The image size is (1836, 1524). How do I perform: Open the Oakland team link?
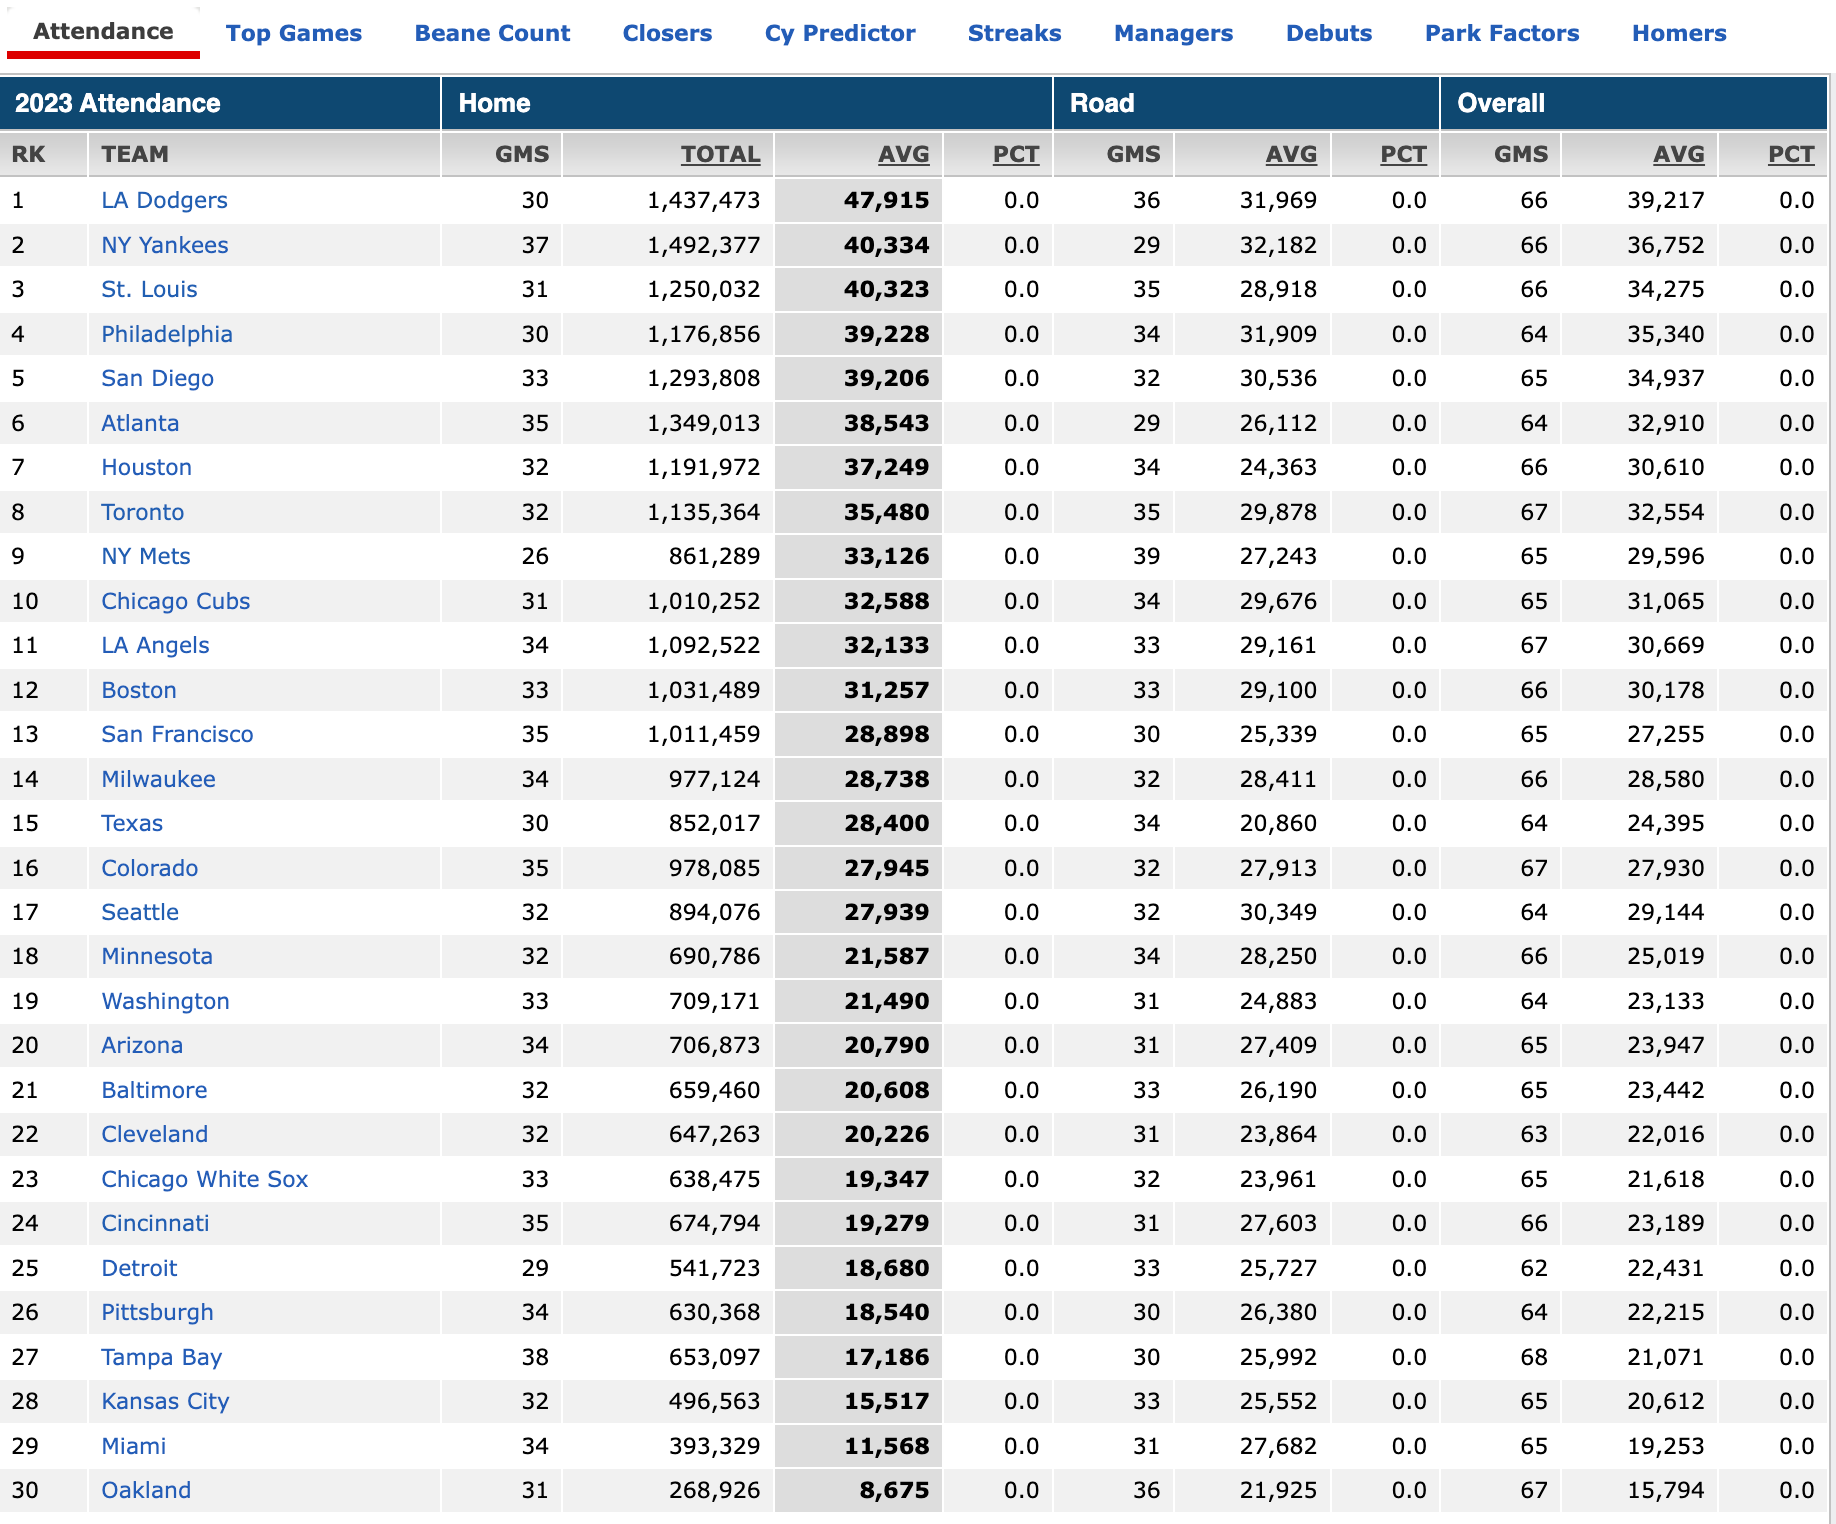[x=146, y=1490]
